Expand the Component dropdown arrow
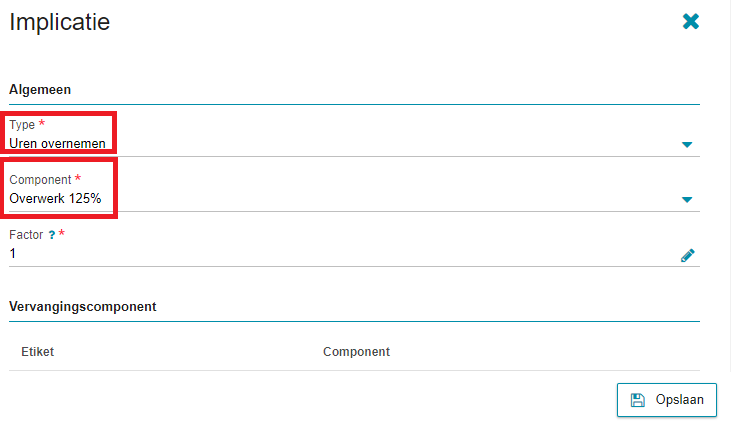The image size is (731, 426). 687,199
